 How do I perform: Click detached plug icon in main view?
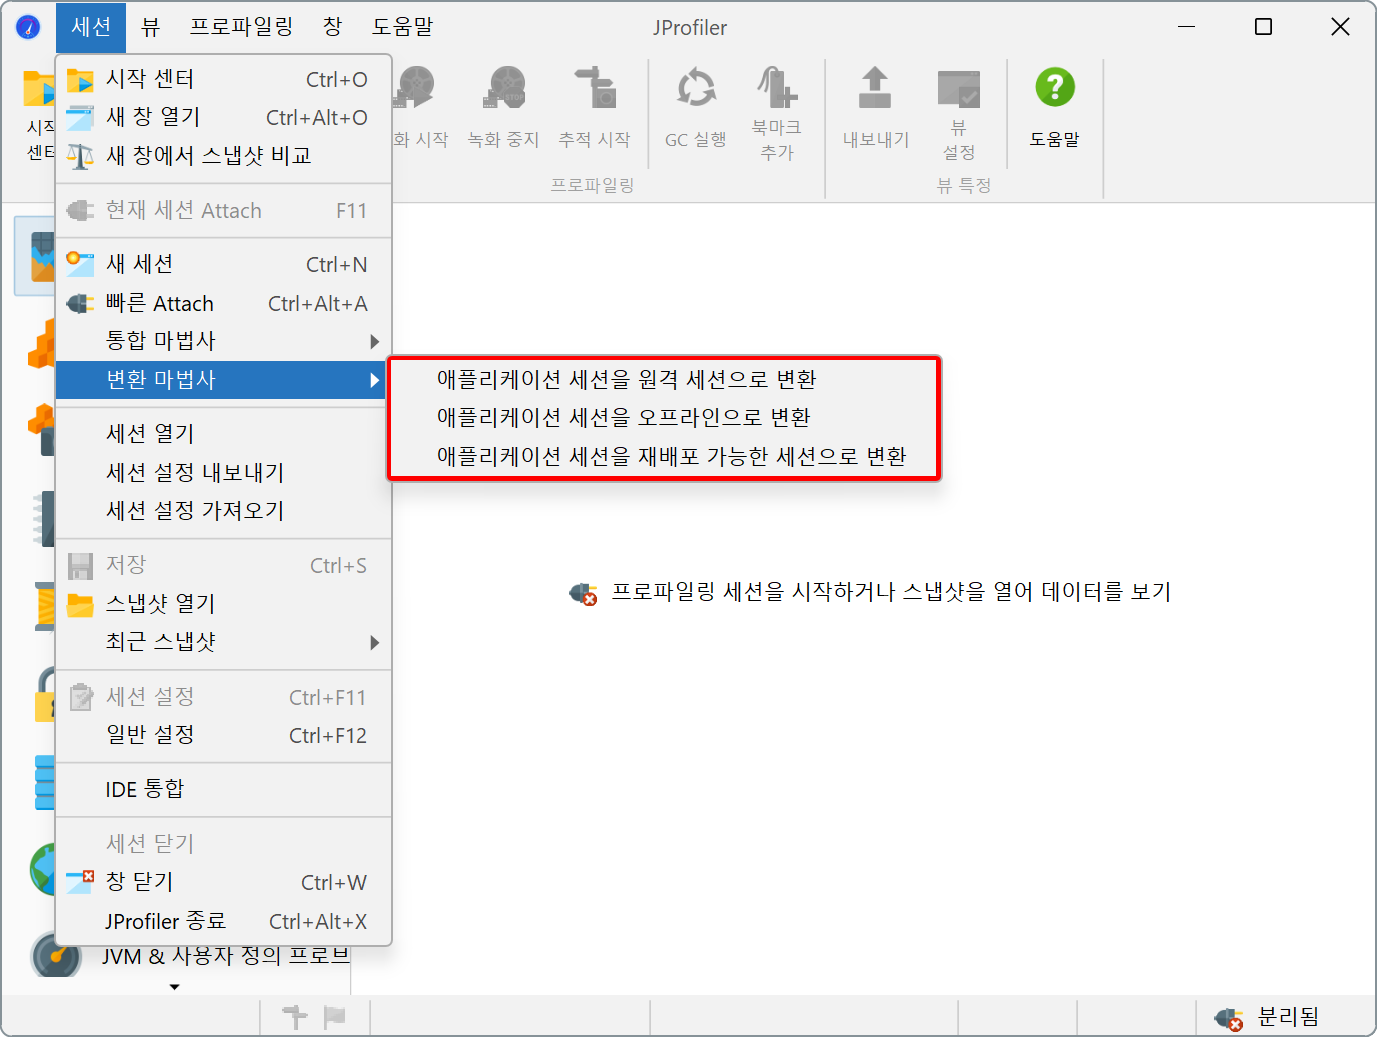coord(584,594)
